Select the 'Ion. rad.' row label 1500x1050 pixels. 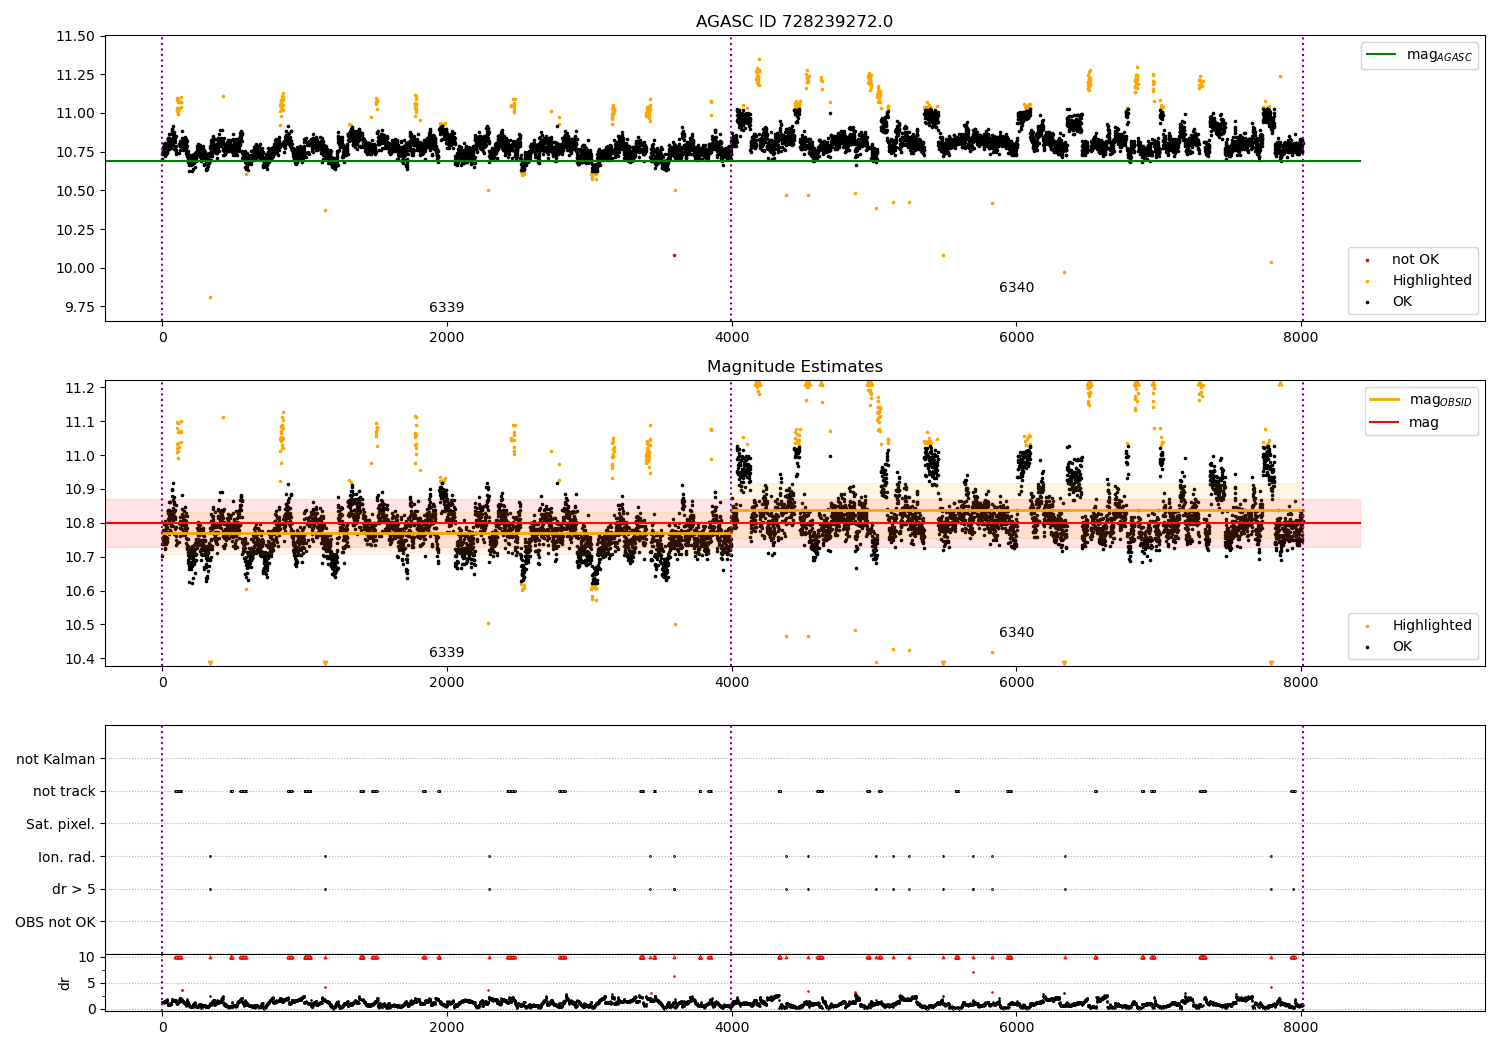tap(67, 857)
